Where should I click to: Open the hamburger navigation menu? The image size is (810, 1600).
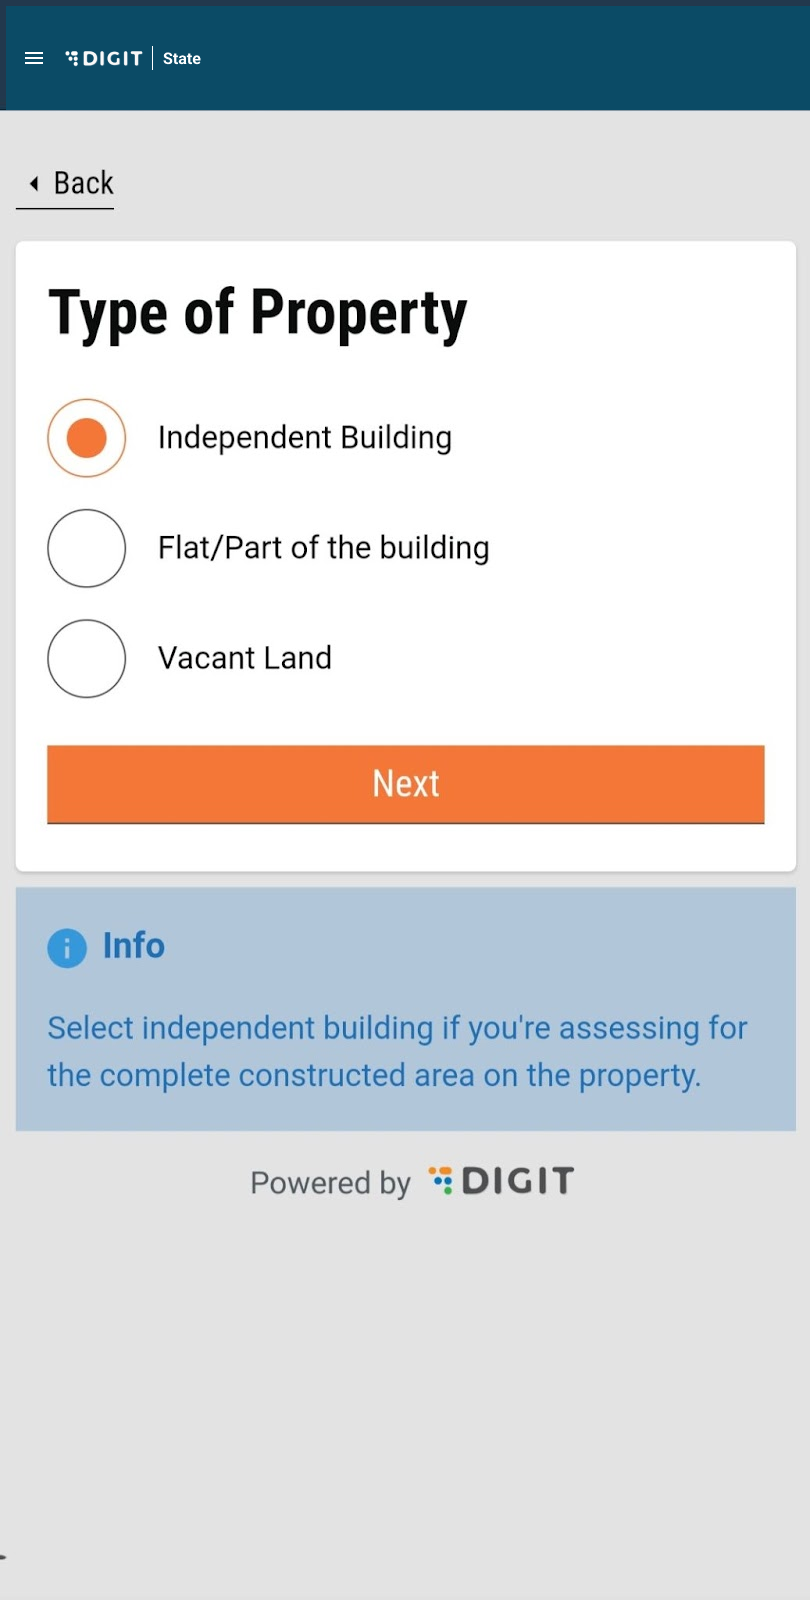(x=34, y=58)
